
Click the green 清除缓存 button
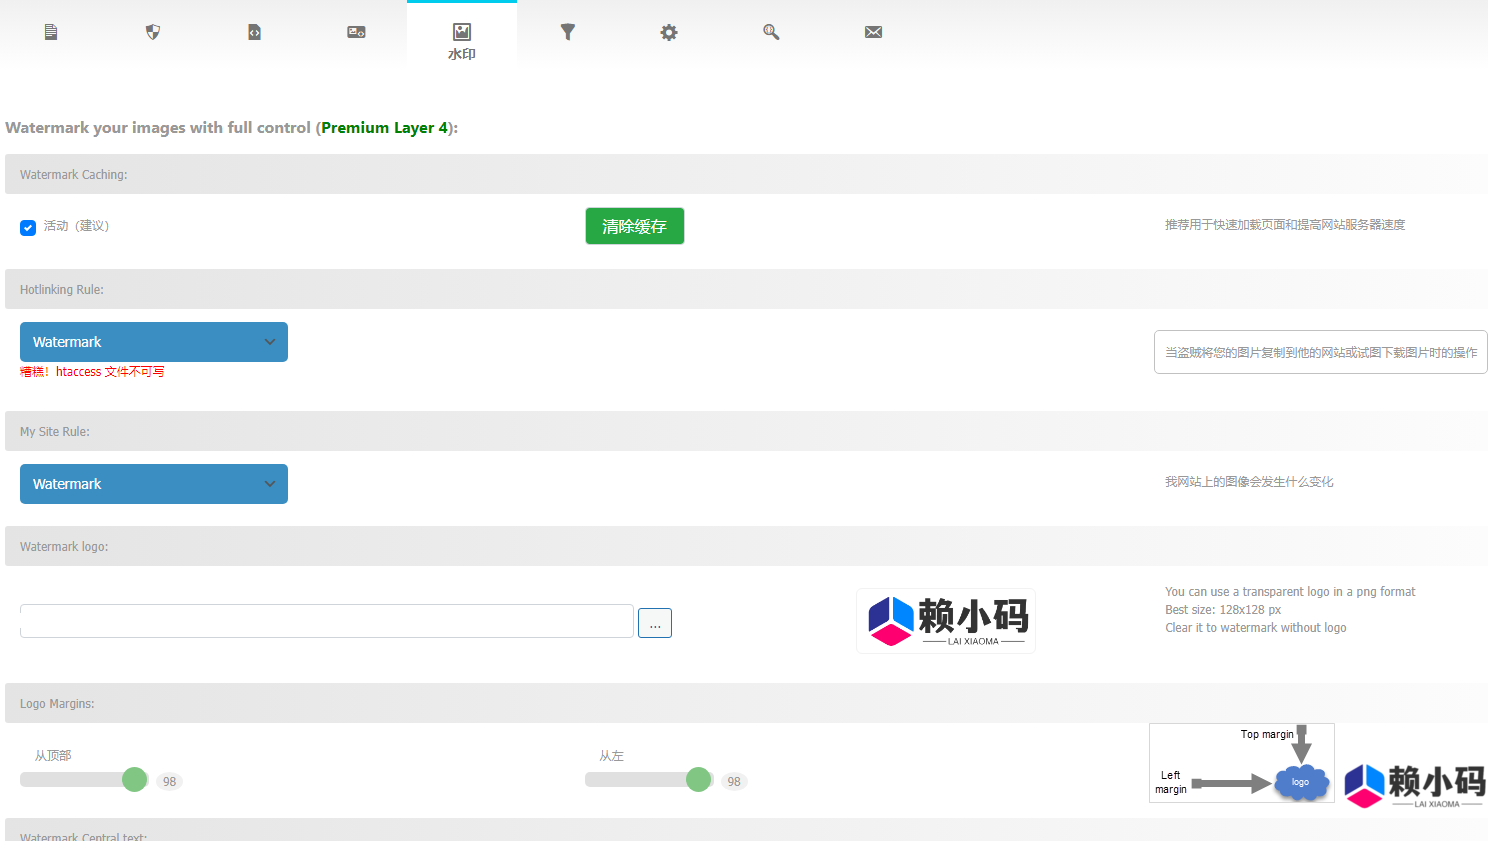(634, 226)
